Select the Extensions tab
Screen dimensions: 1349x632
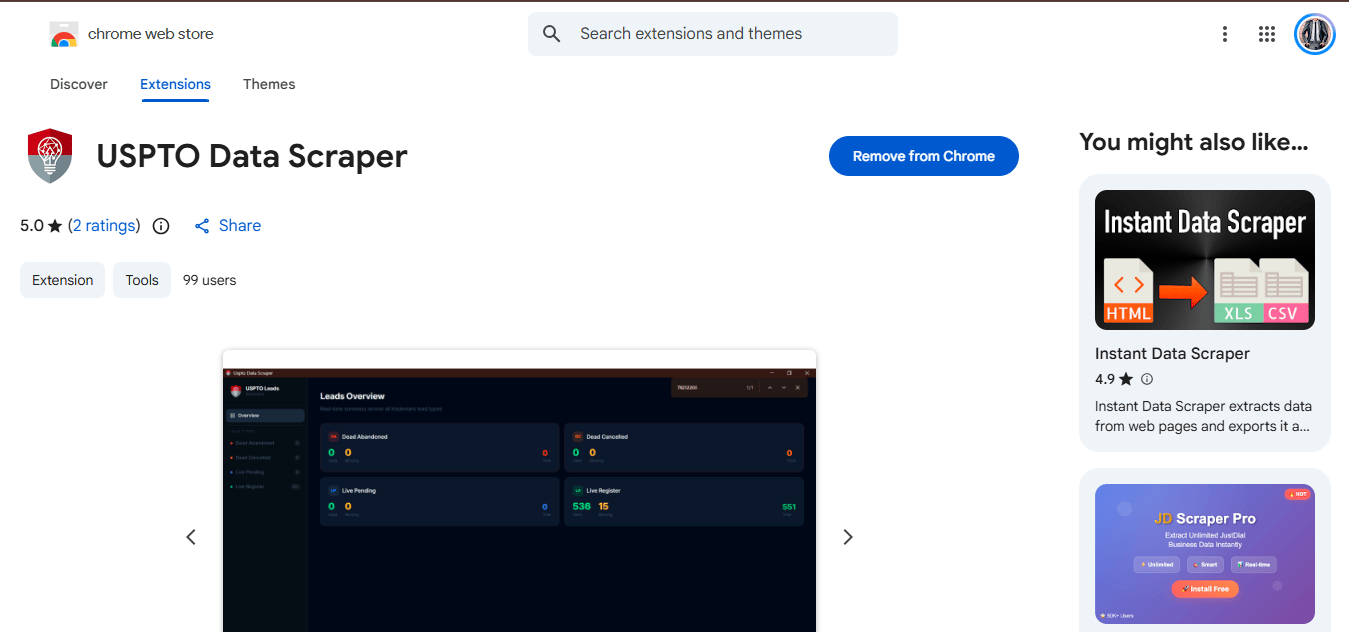[x=175, y=84]
